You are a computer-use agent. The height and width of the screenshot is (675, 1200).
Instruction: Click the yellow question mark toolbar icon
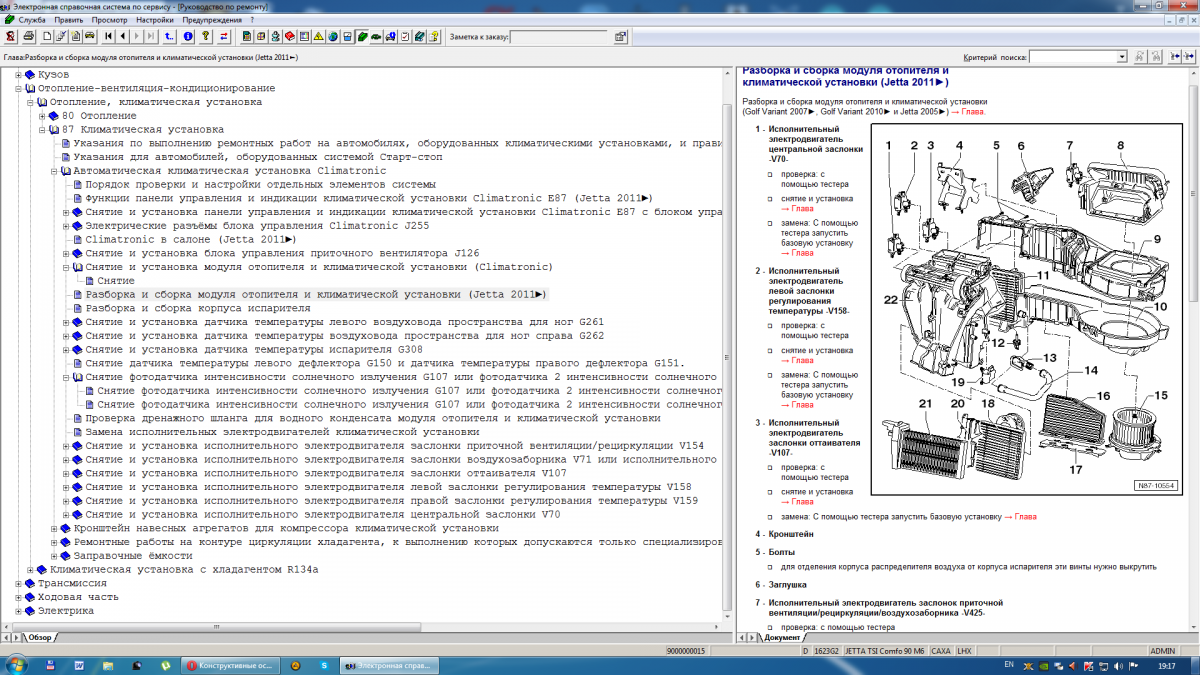205,37
